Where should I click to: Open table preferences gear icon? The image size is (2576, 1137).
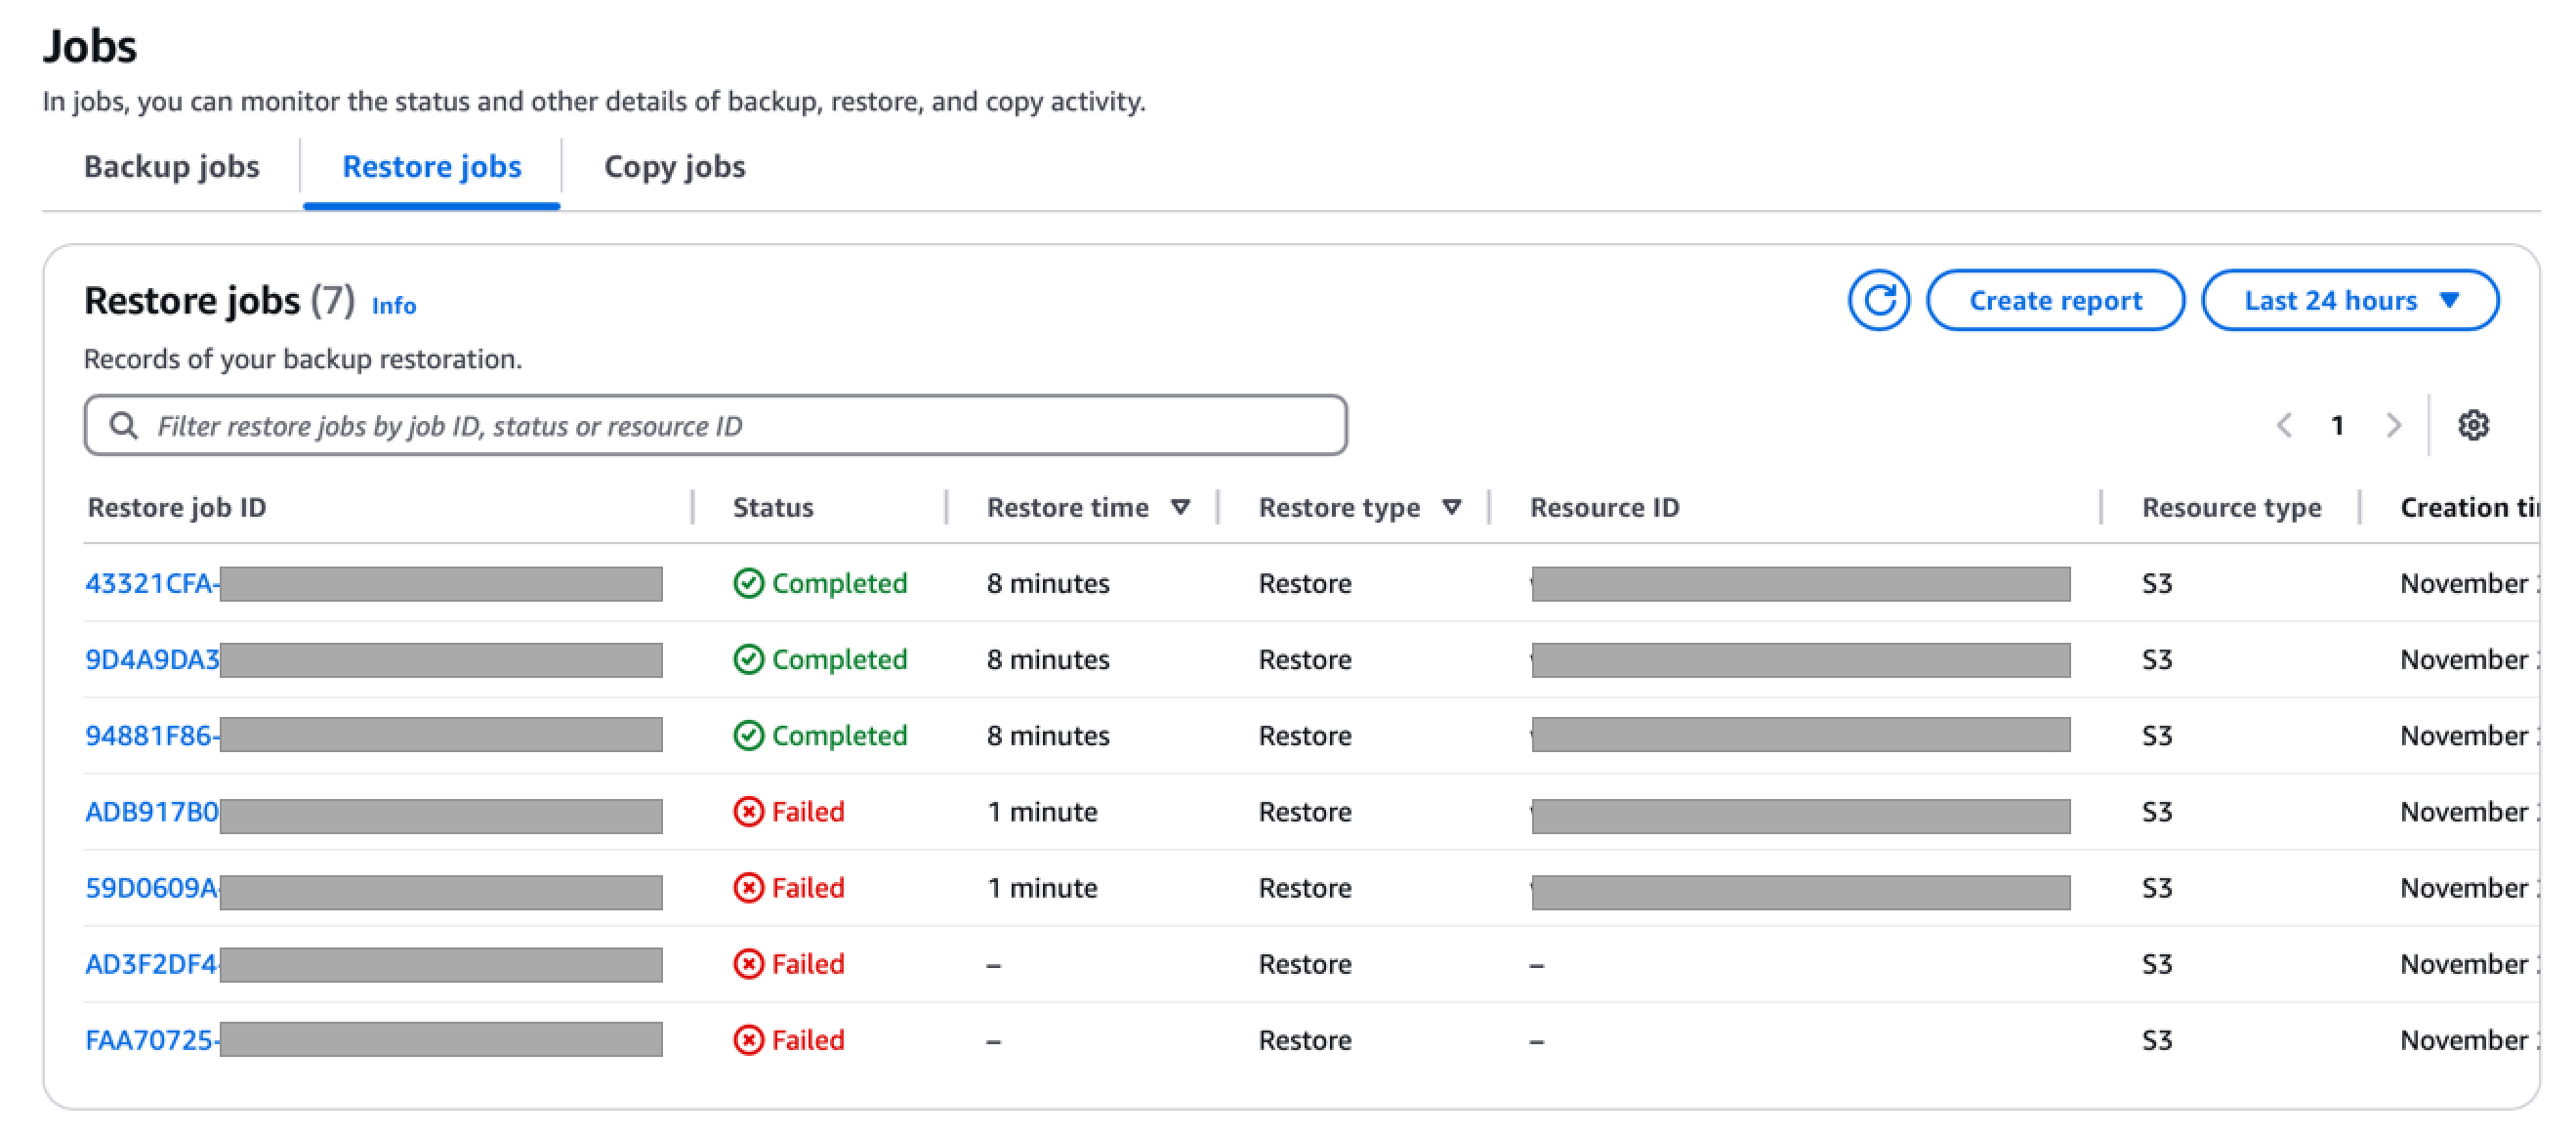tap(2473, 425)
